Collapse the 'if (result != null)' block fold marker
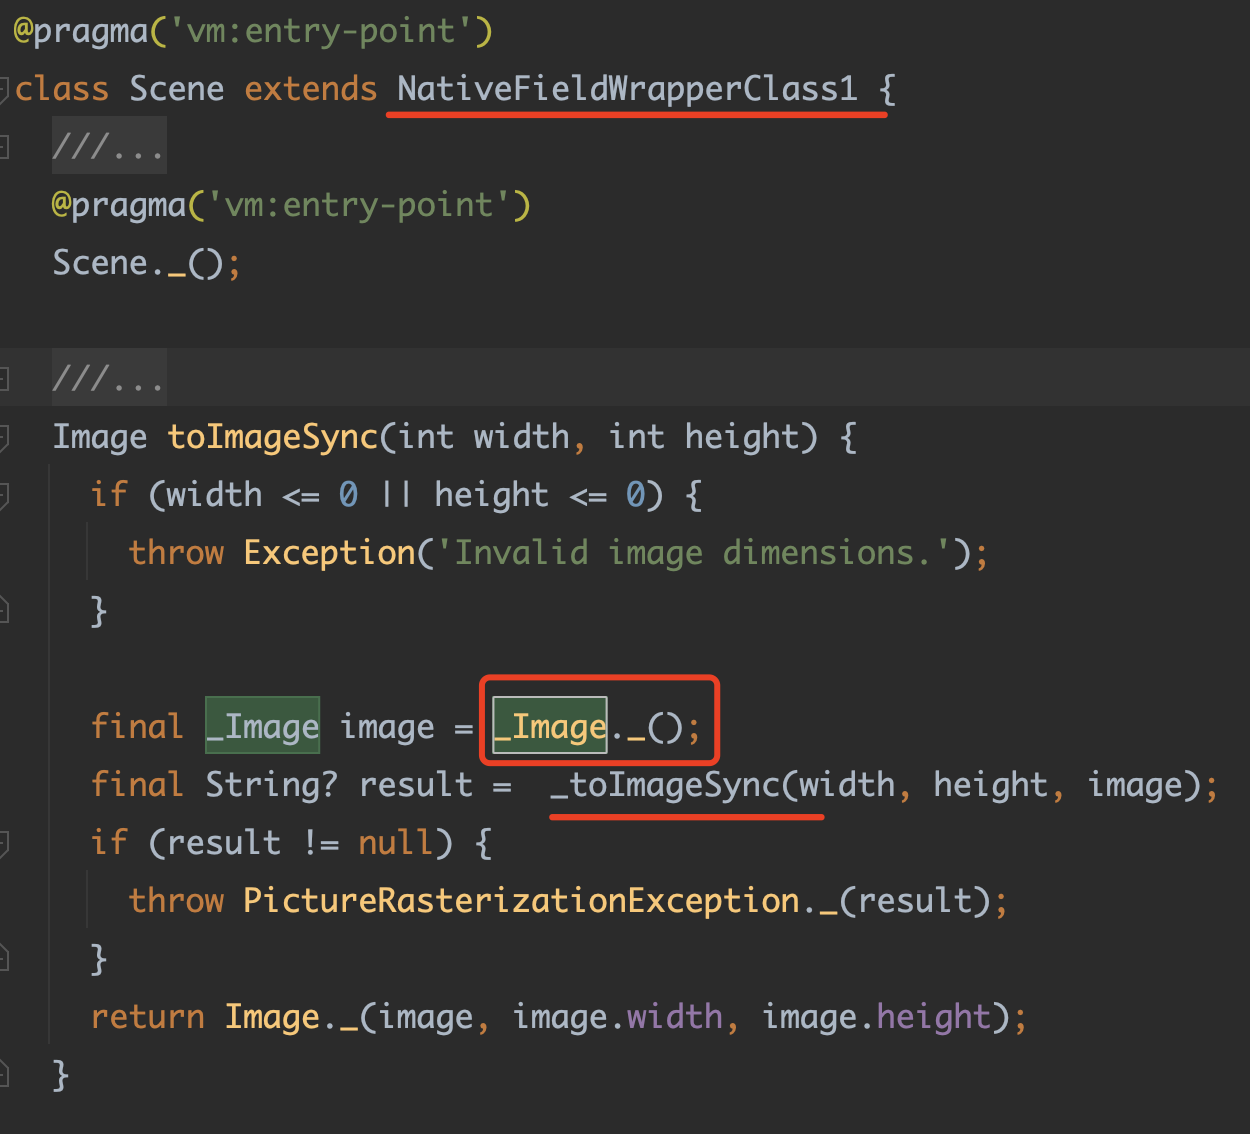 click(x=4, y=843)
